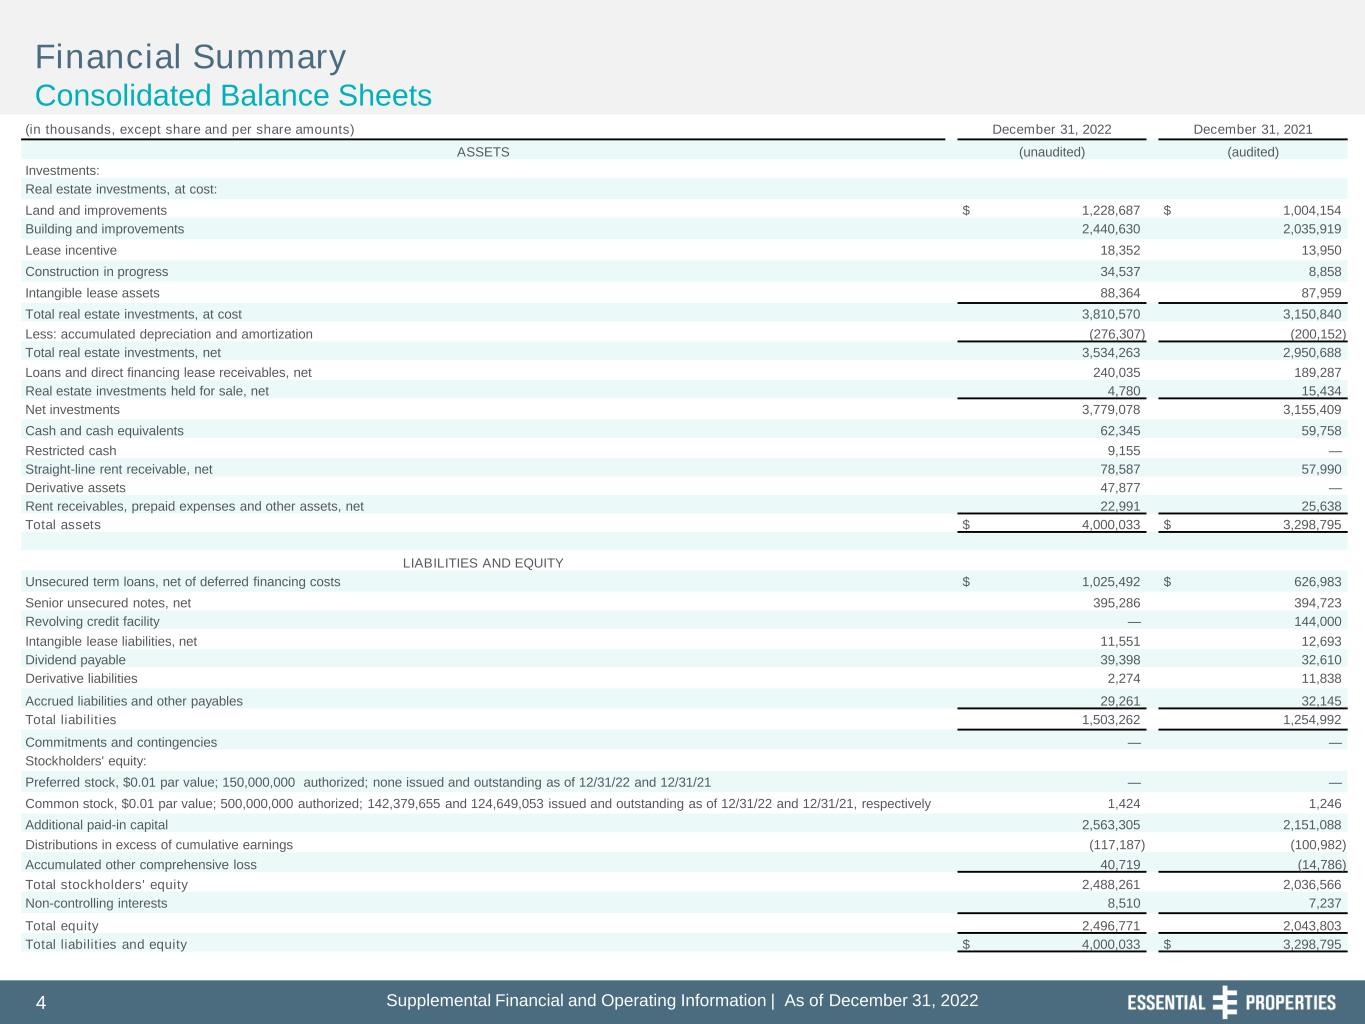Select the Additional paid-in capital label

click(96, 825)
